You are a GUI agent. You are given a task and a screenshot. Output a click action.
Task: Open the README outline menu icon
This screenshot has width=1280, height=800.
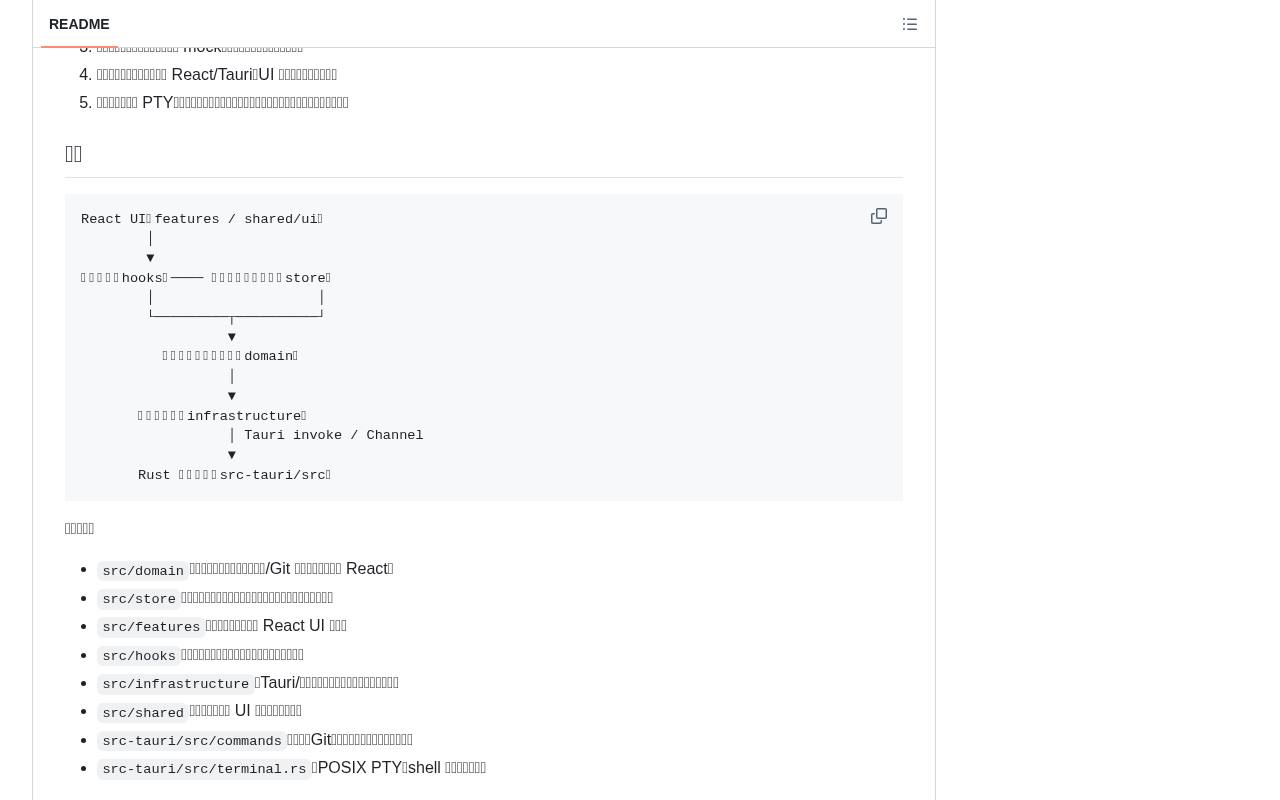pyautogui.click(x=910, y=24)
